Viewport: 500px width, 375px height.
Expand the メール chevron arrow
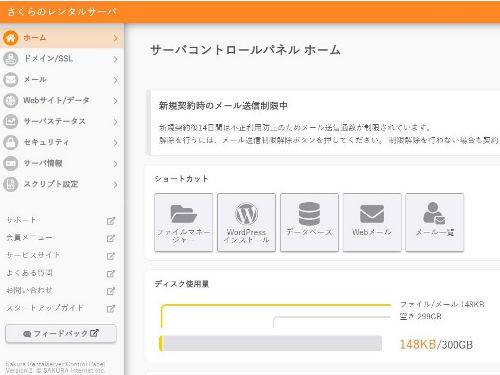point(115,80)
